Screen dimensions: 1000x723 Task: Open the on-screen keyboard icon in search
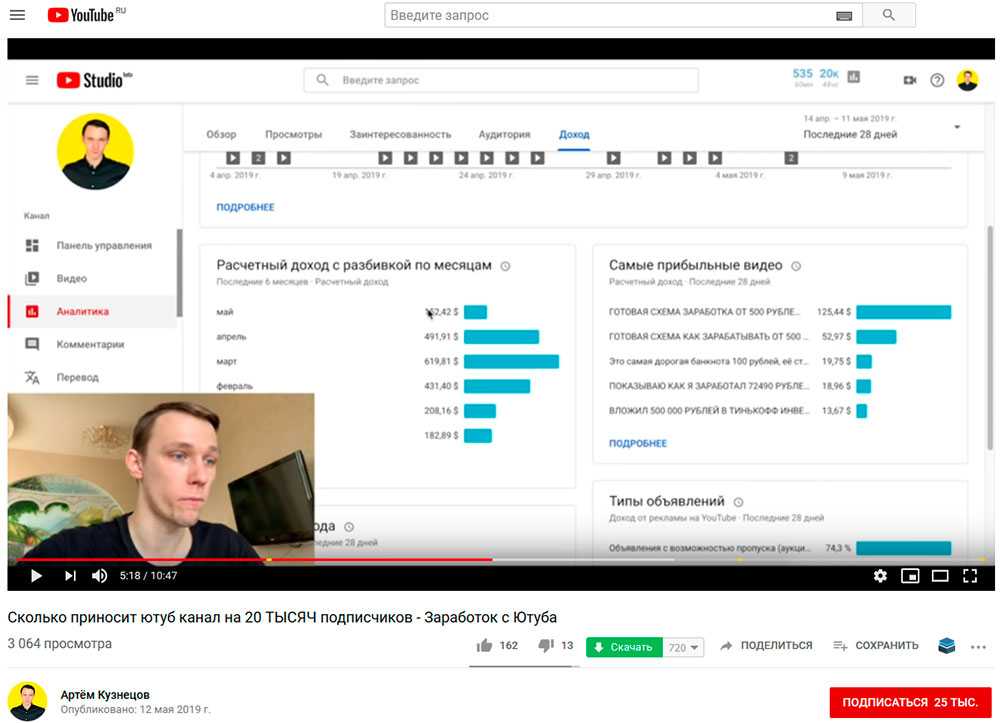coord(844,16)
